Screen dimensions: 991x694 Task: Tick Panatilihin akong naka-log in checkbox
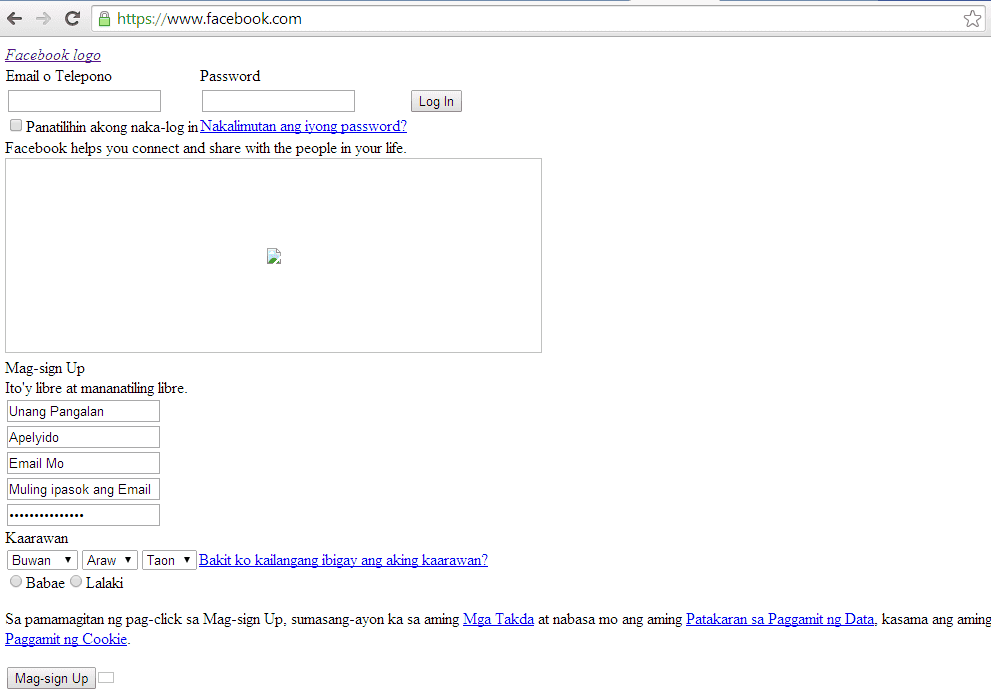coord(16,125)
